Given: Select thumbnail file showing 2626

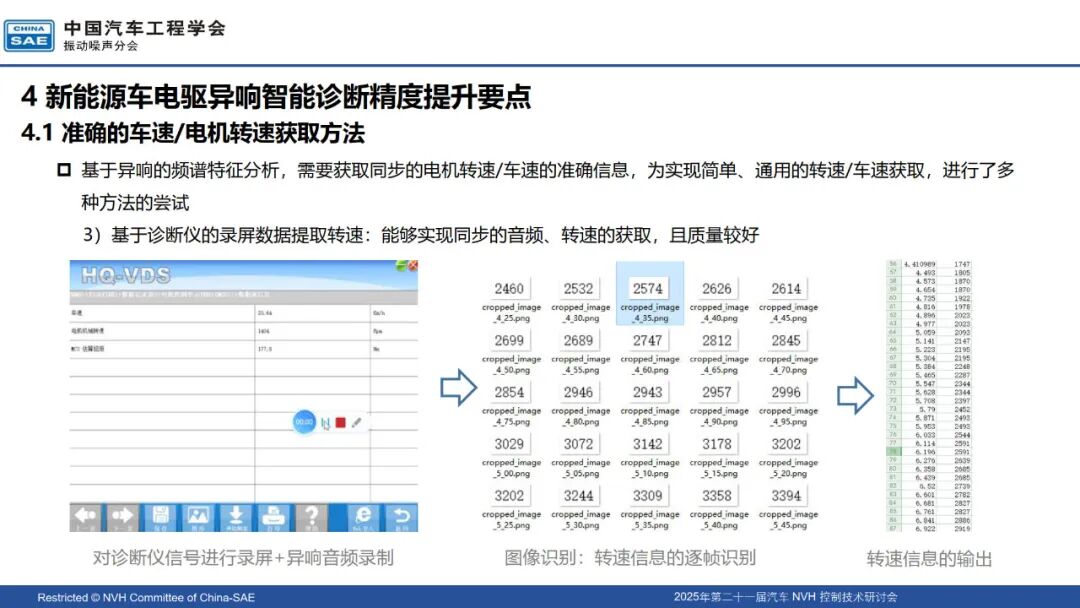Looking at the screenshot, I should pyautogui.click(x=718, y=300).
